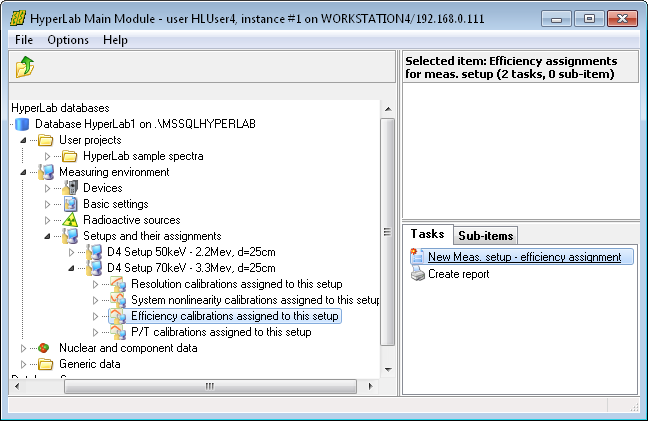
Task: Click the HyperLab app icon in title bar
Action: click(18, 18)
